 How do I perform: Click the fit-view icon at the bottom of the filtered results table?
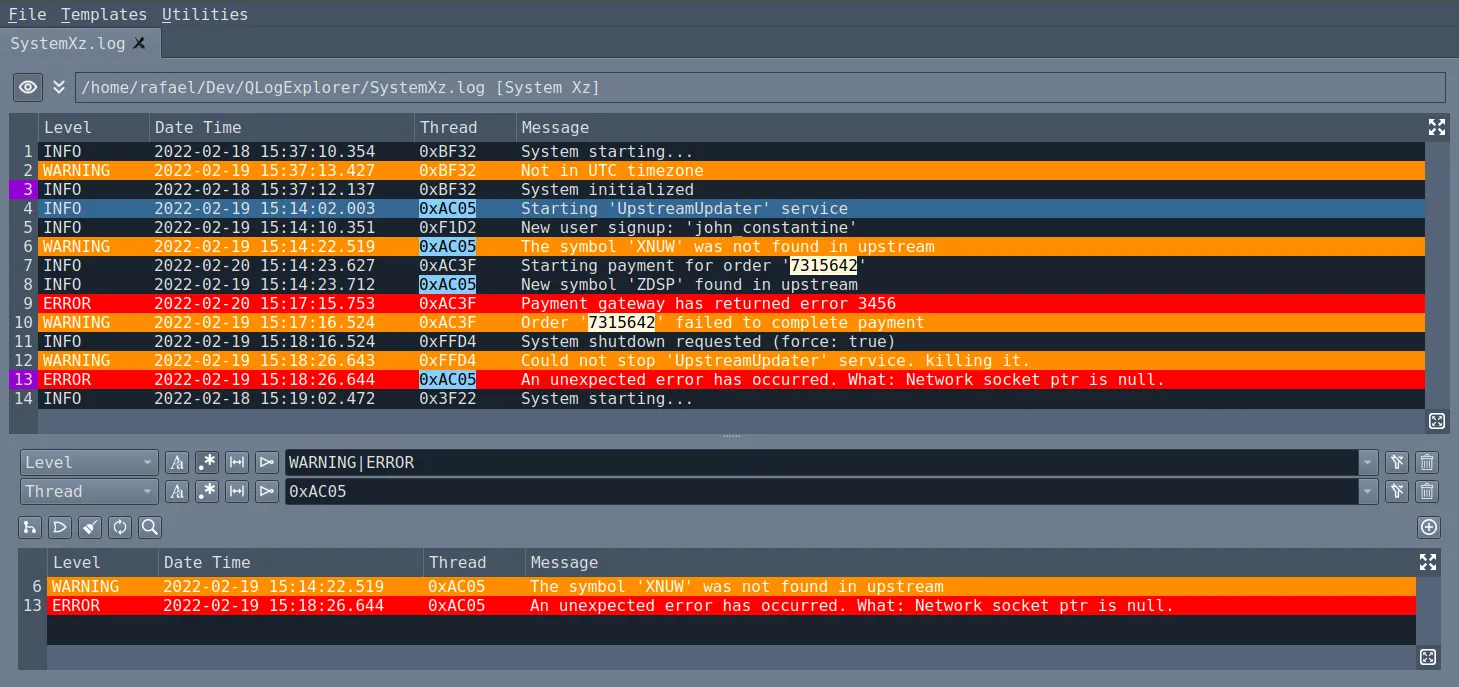click(1428, 657)
